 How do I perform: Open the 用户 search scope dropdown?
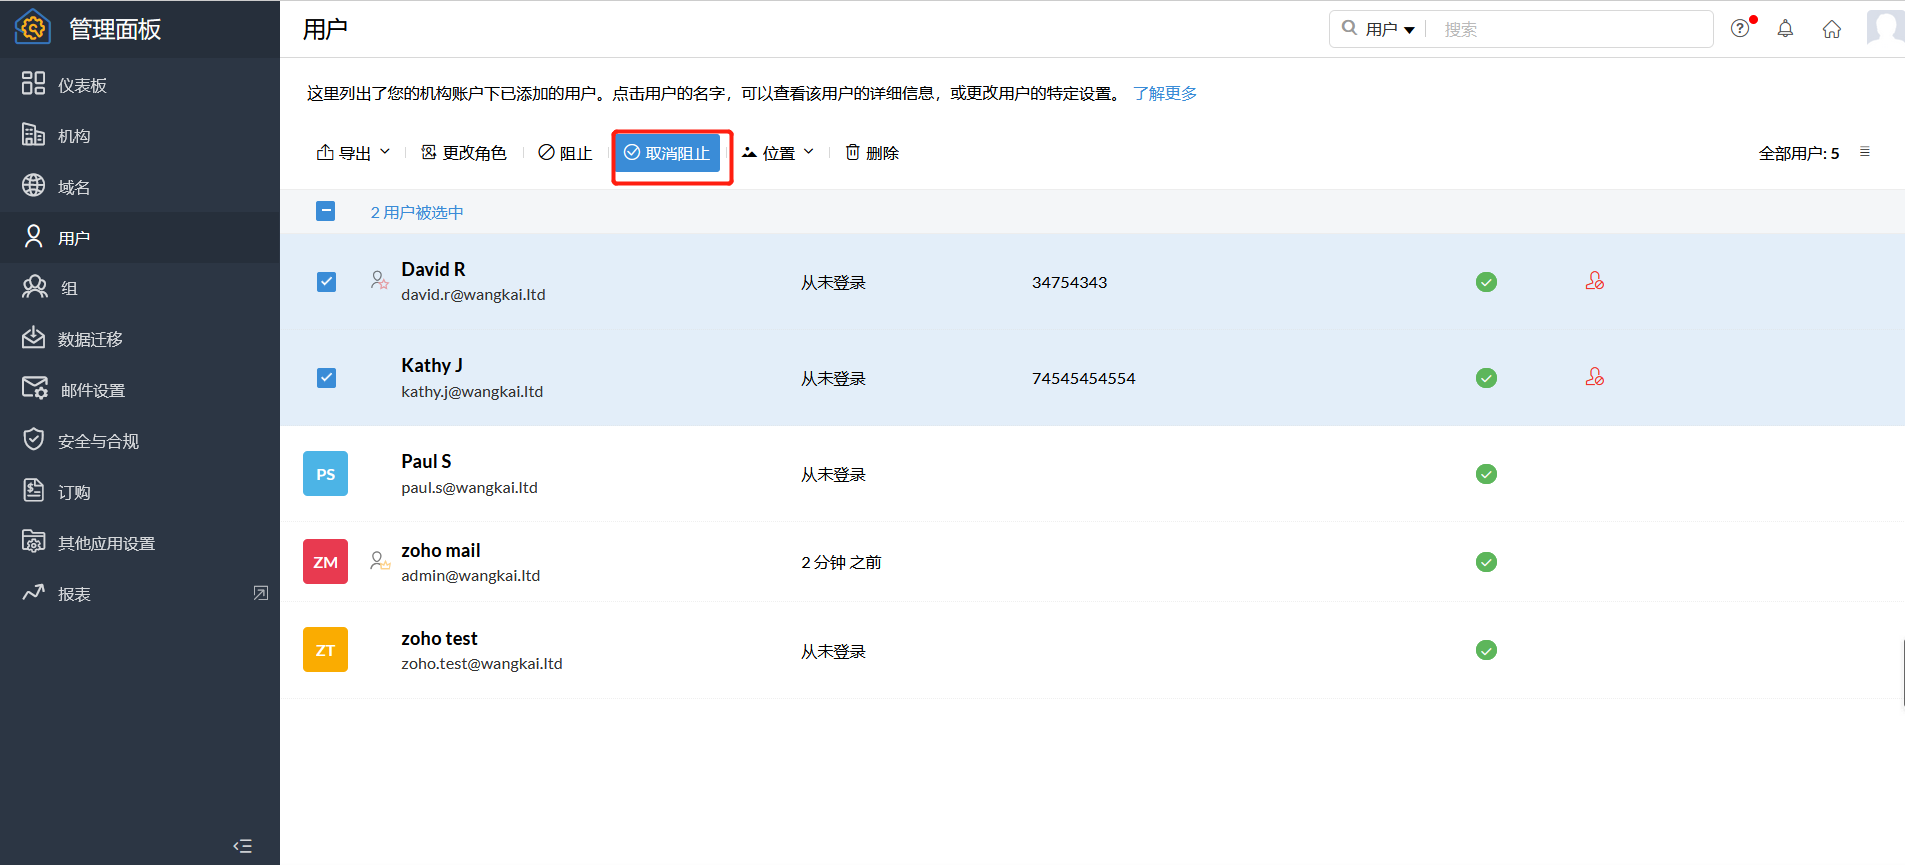(x=1389, y=30)
